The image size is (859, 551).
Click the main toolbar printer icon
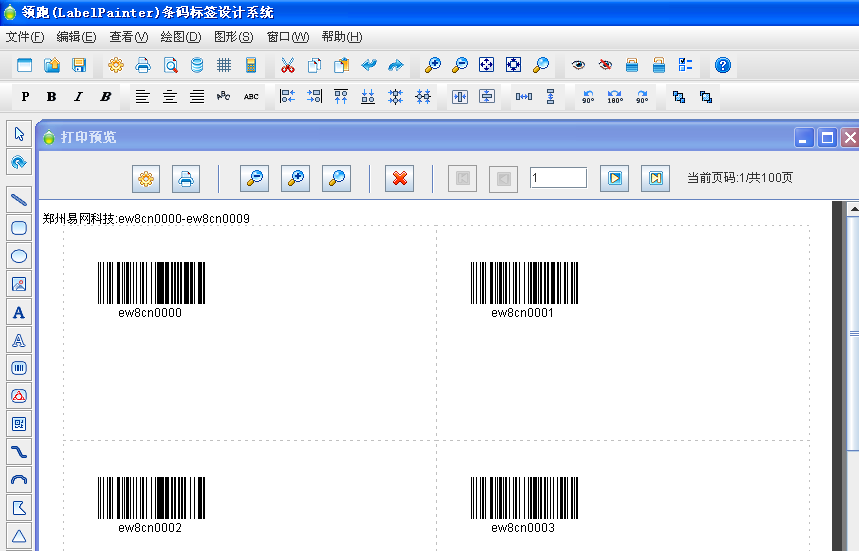coord(143,65)
